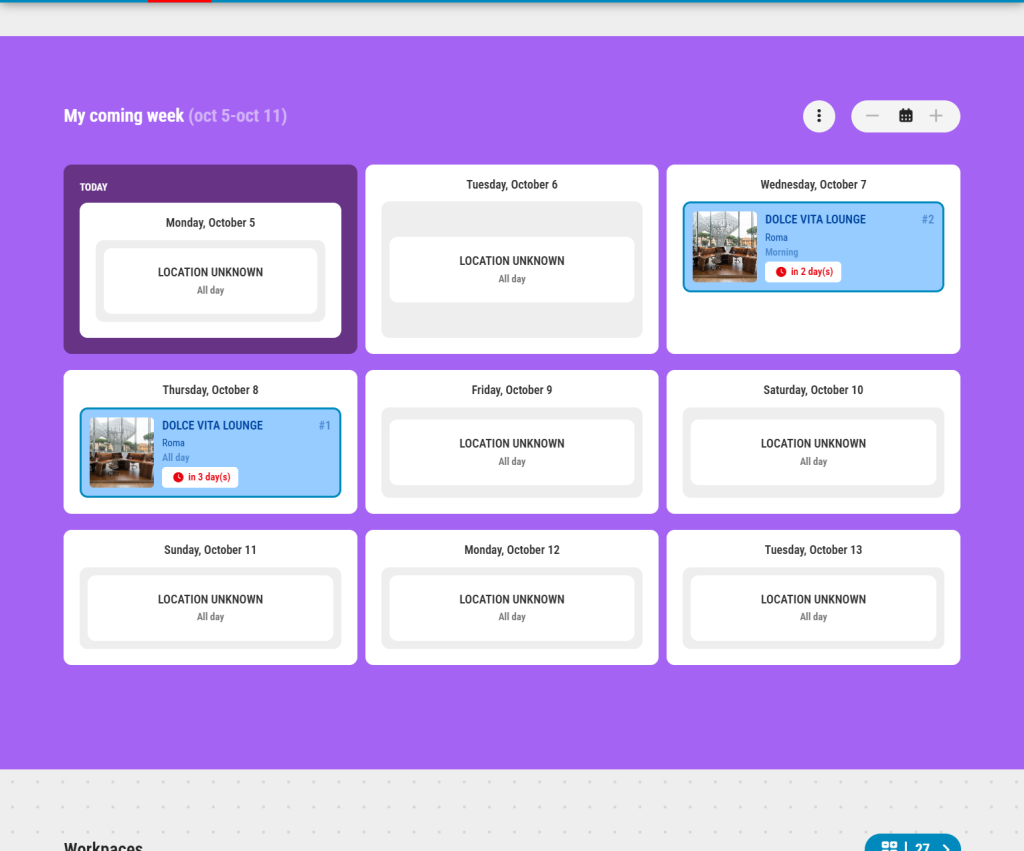This screenshot has width=1024, height=851.
Task: Click 'Tuesday, October 6' date heading
Action: coord(511,185)
